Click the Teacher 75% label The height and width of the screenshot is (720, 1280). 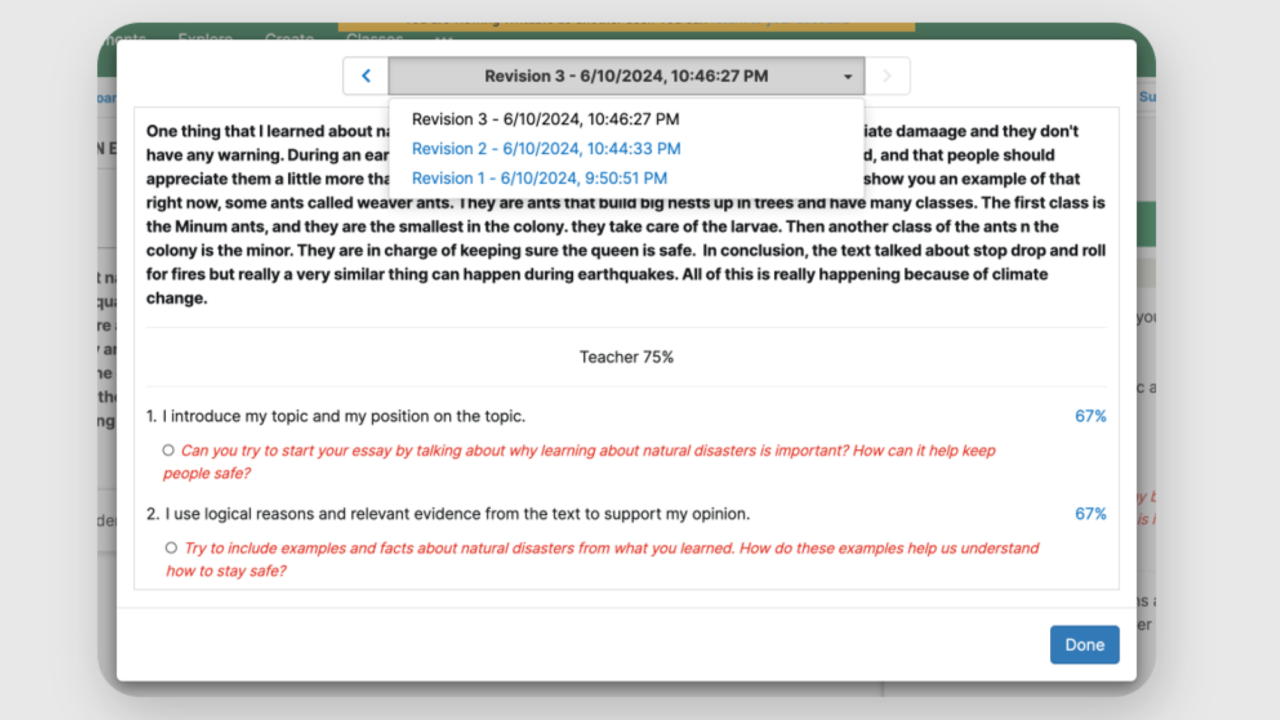pyautogui.click(x=626, y=357)
